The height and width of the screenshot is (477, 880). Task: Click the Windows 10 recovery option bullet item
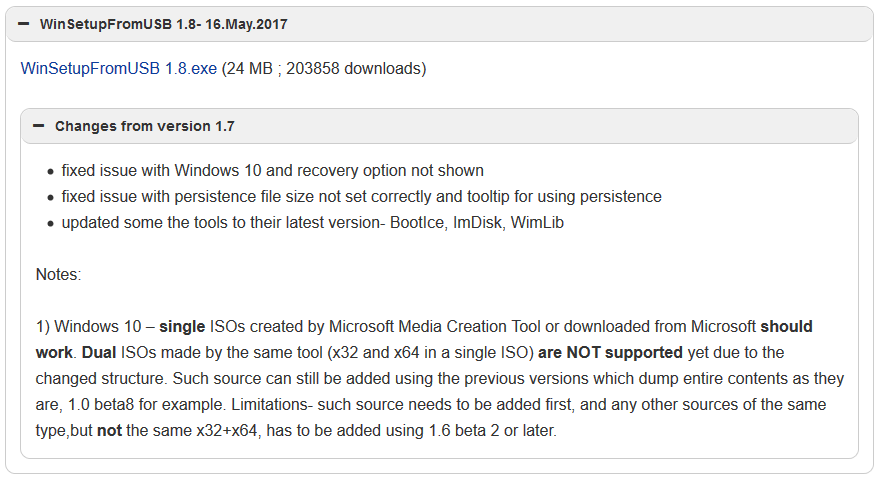(x=272, y=171)
